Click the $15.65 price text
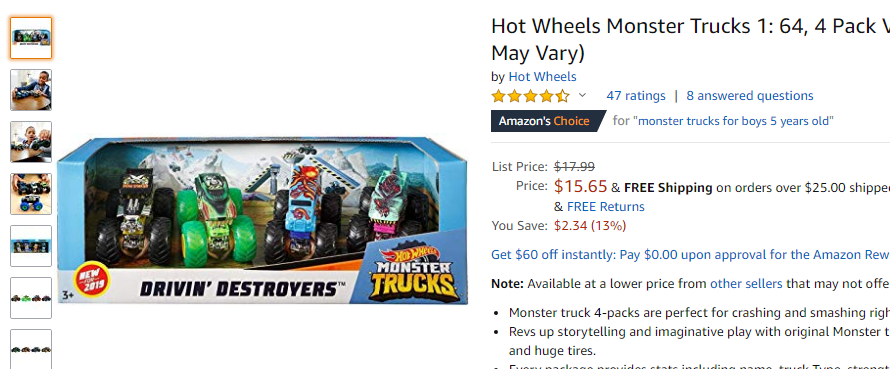The height and width of the screenshot is (369, 890). [580, 186]
